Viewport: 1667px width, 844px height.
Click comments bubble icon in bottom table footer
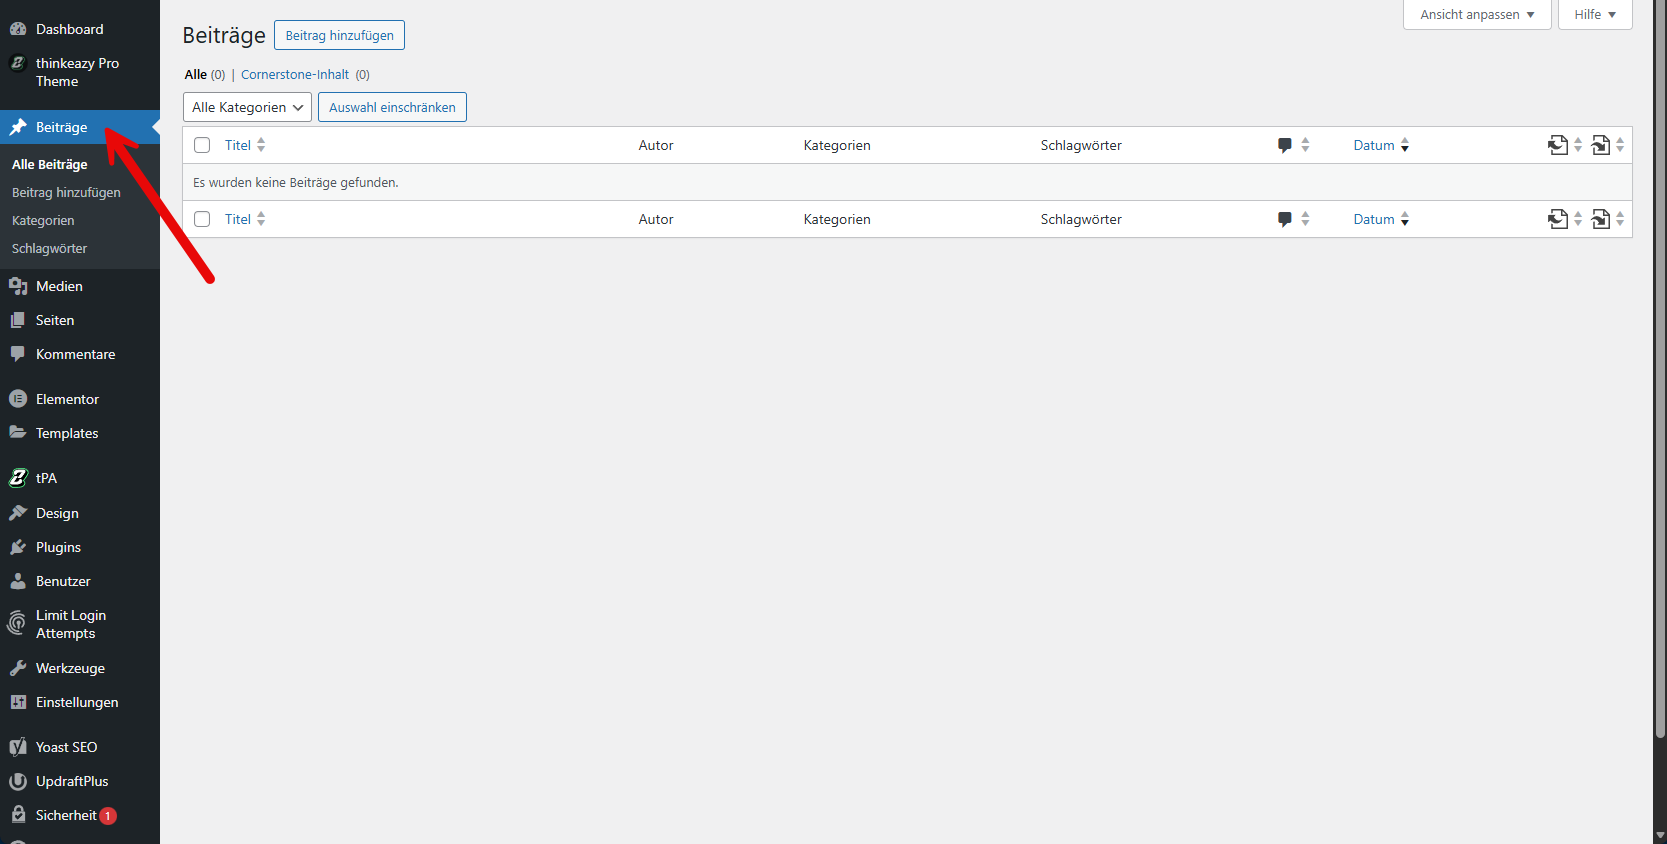[x=1285, y=219]
